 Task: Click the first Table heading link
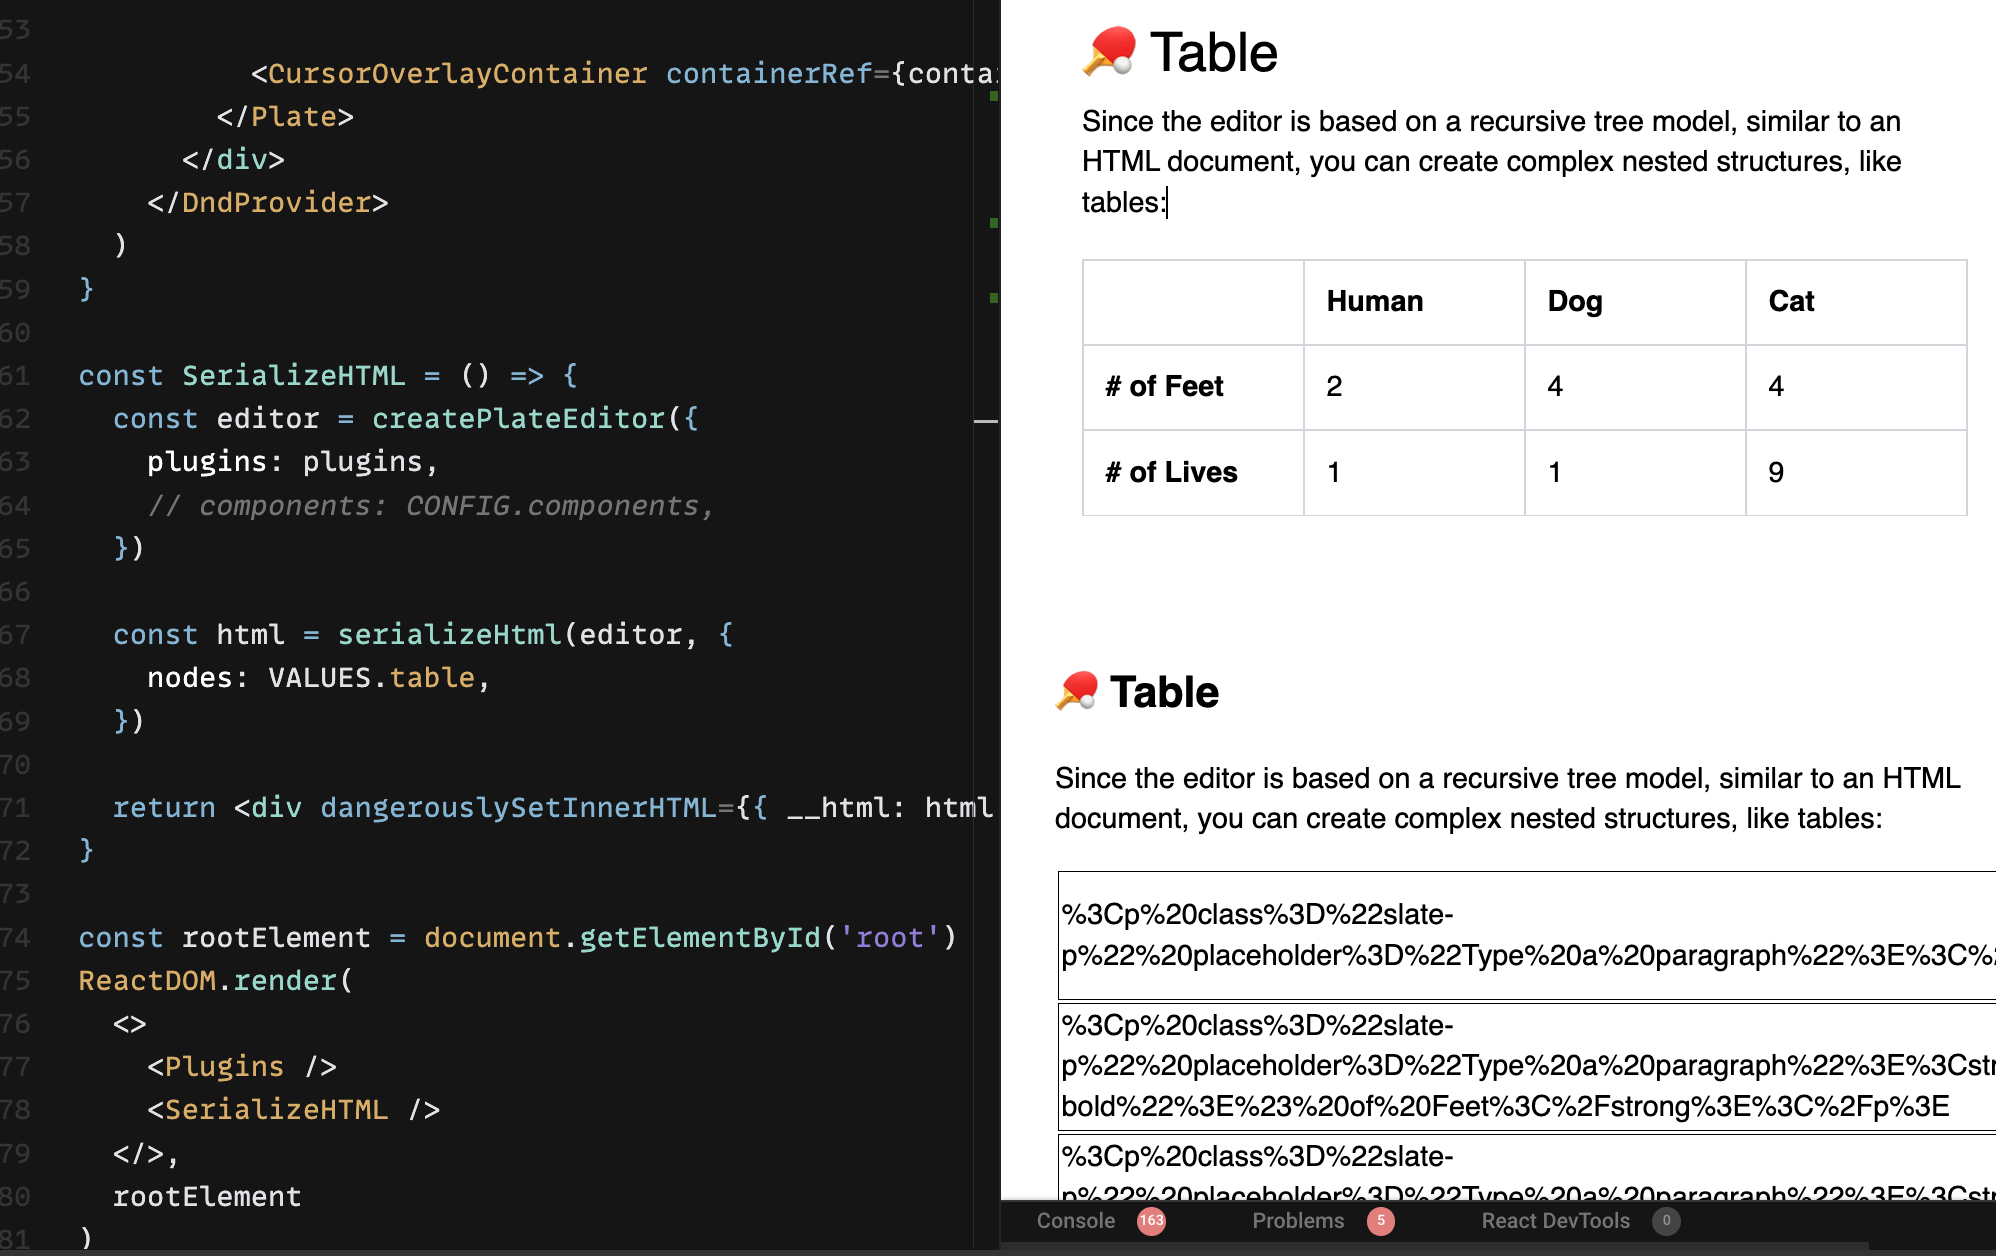click(1215, 52)
